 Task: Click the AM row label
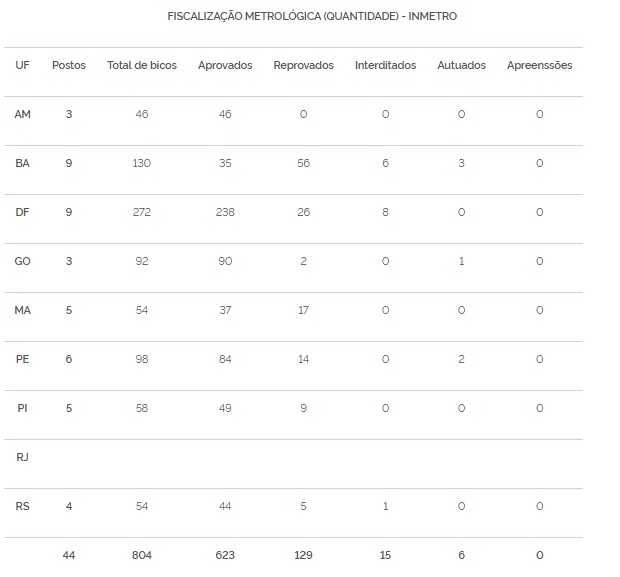coord(22,114)
